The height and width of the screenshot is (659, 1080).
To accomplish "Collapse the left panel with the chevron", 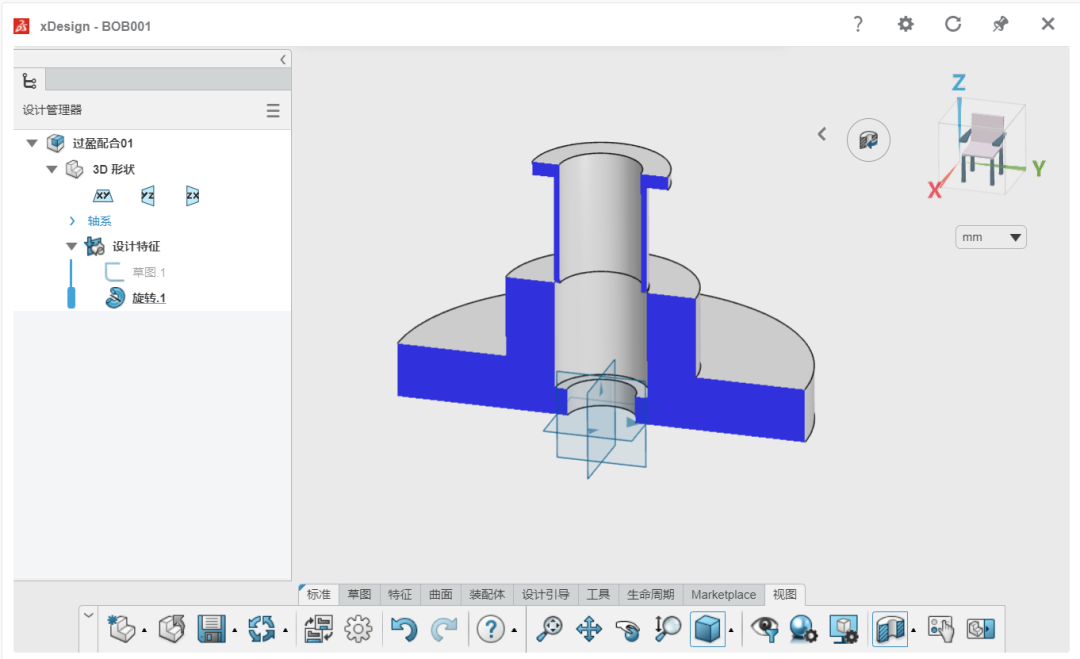I will pos(282,60).
